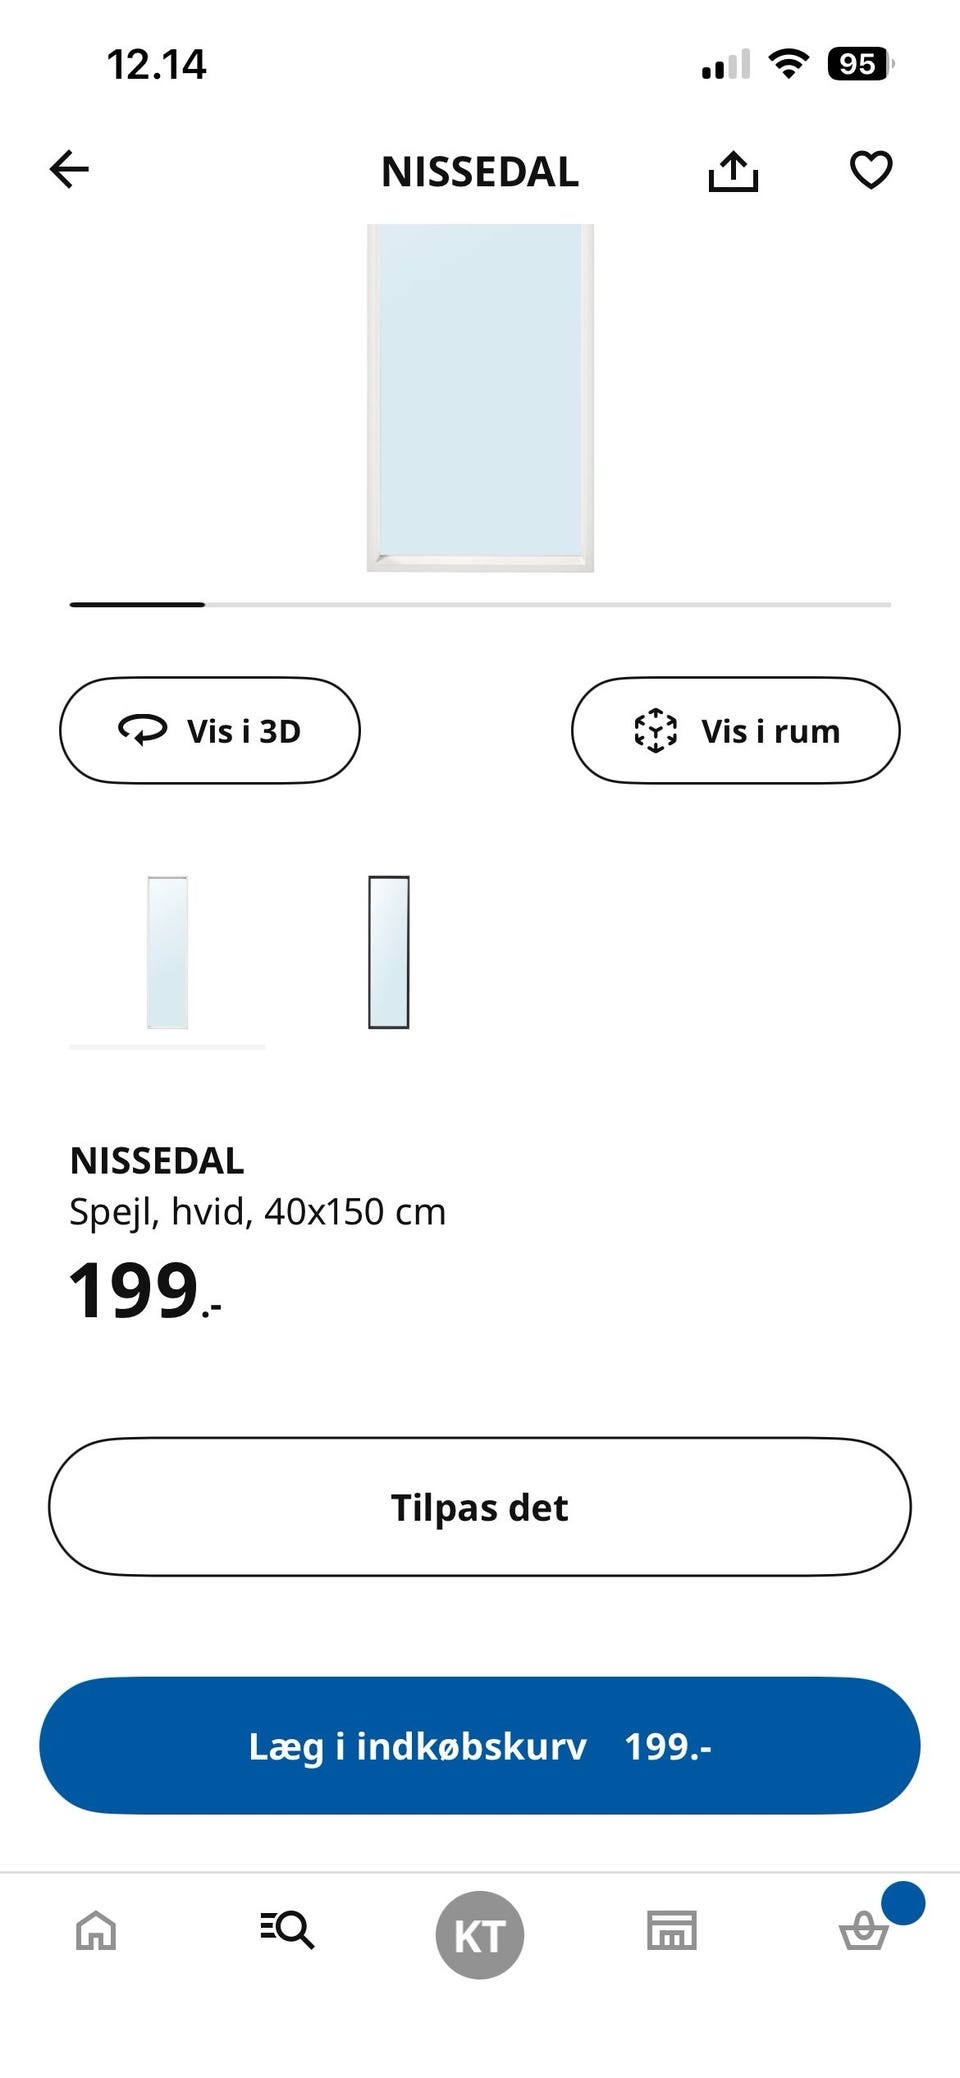Open the store icon in bottom navigation
Image resolution: width=960 pixels, height=2078 pixels.
[x=672, y=1930]
